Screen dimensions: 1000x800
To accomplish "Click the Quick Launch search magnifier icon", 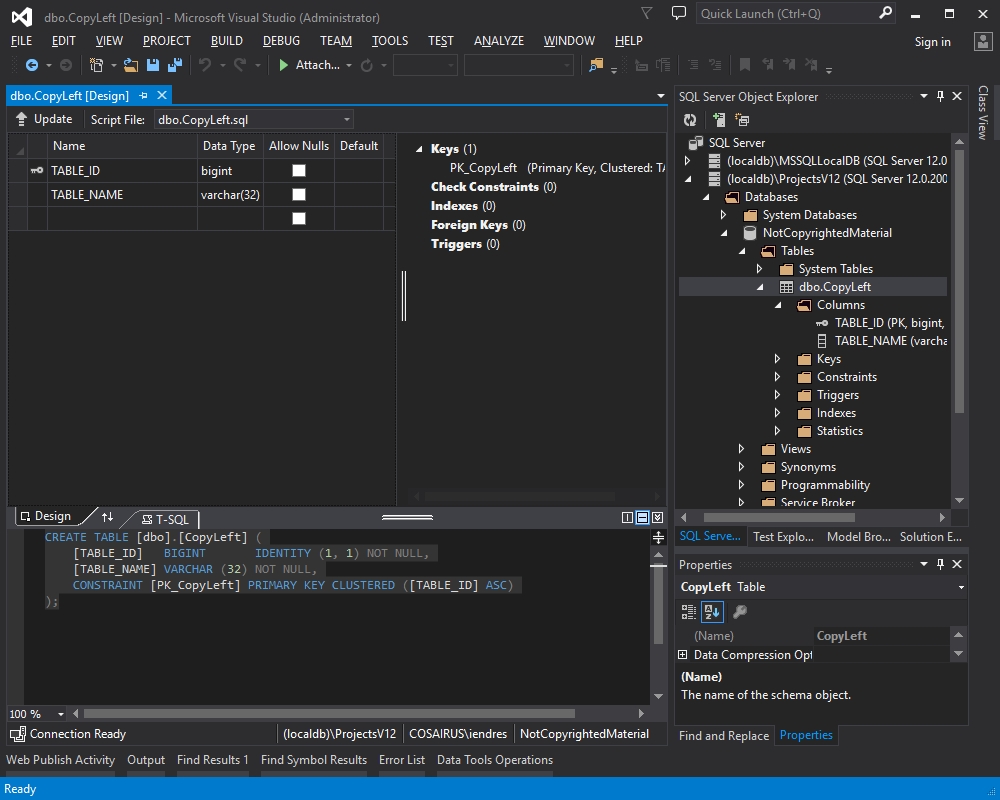I will coord(885,13).
